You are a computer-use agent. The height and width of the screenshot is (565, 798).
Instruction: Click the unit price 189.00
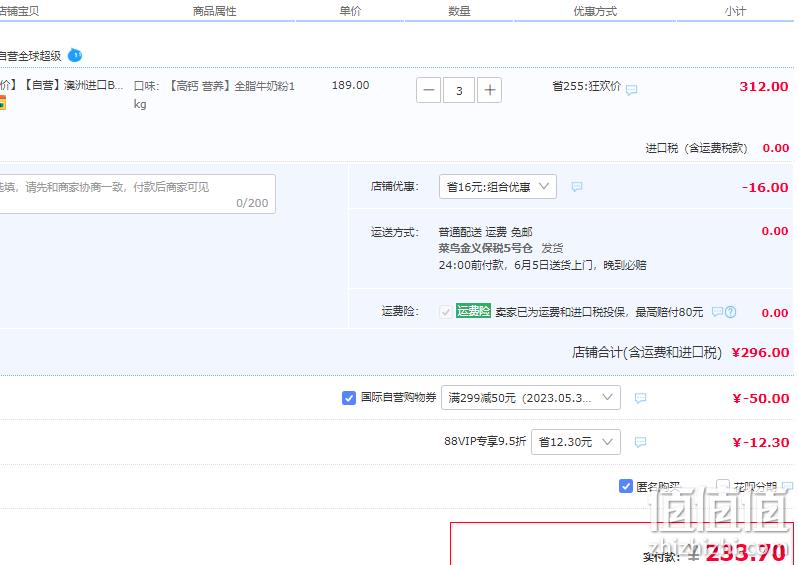350,86
